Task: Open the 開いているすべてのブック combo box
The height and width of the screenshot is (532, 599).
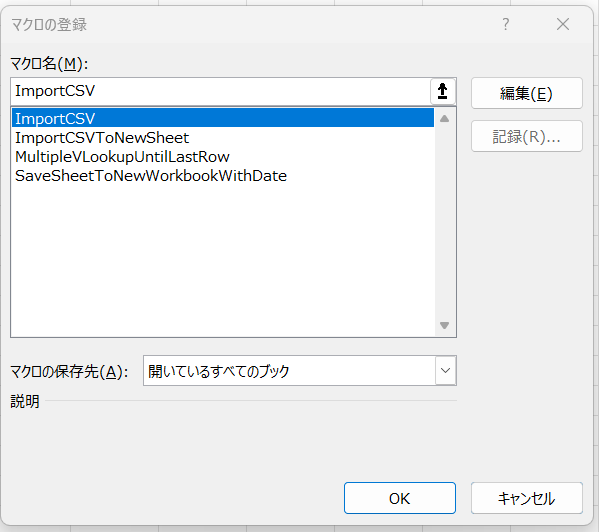Action: point(300,370)
